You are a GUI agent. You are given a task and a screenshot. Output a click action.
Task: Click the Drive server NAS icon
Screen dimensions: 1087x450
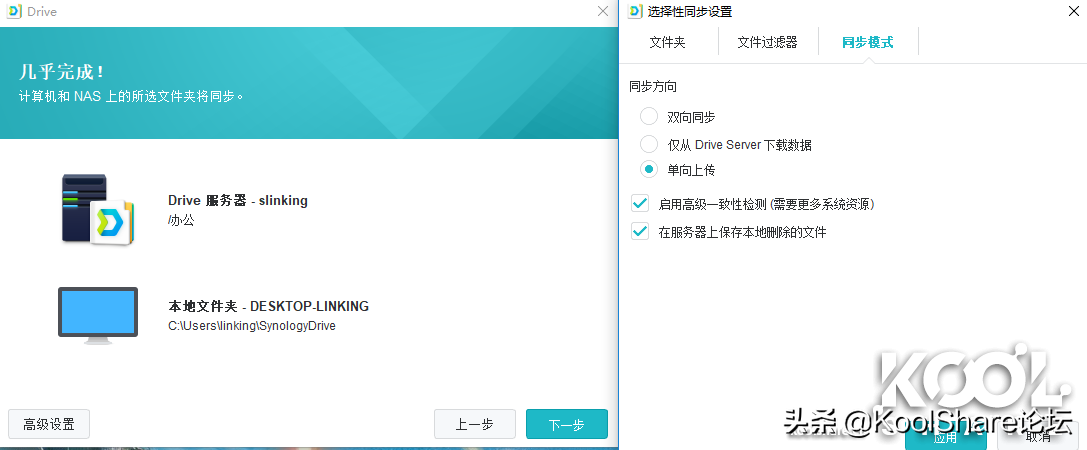(x=97, y=209)
